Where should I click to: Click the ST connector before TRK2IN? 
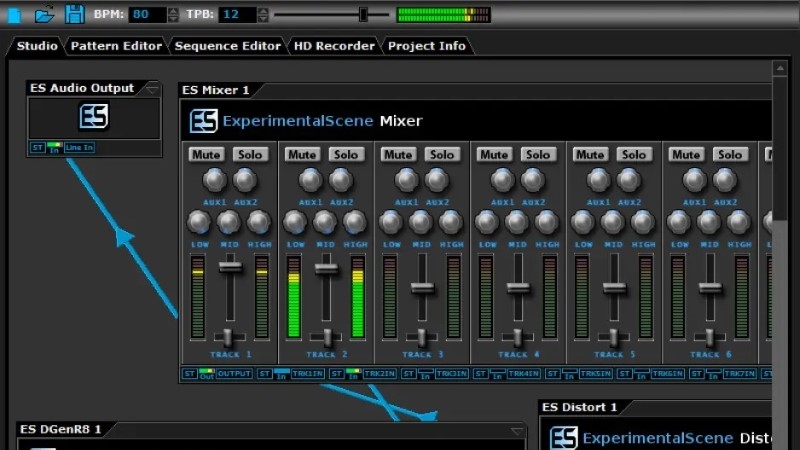(336, 373)
